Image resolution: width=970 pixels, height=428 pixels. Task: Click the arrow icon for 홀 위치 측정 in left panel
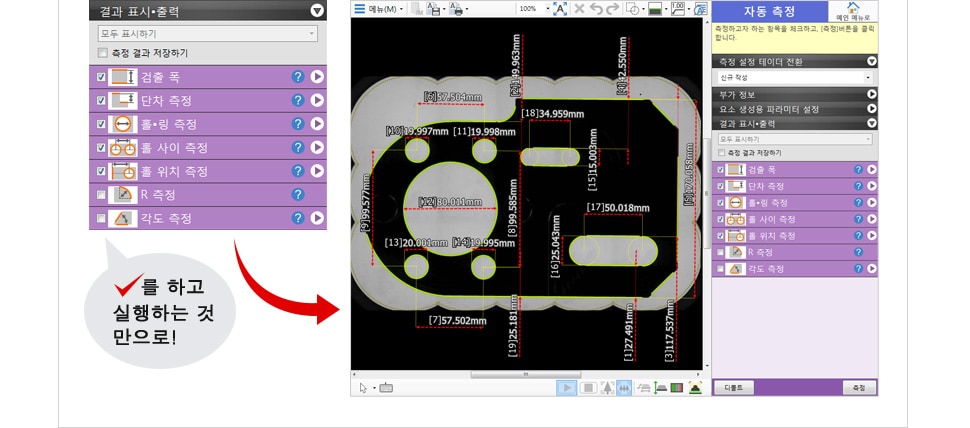click(x=316, y=171)
